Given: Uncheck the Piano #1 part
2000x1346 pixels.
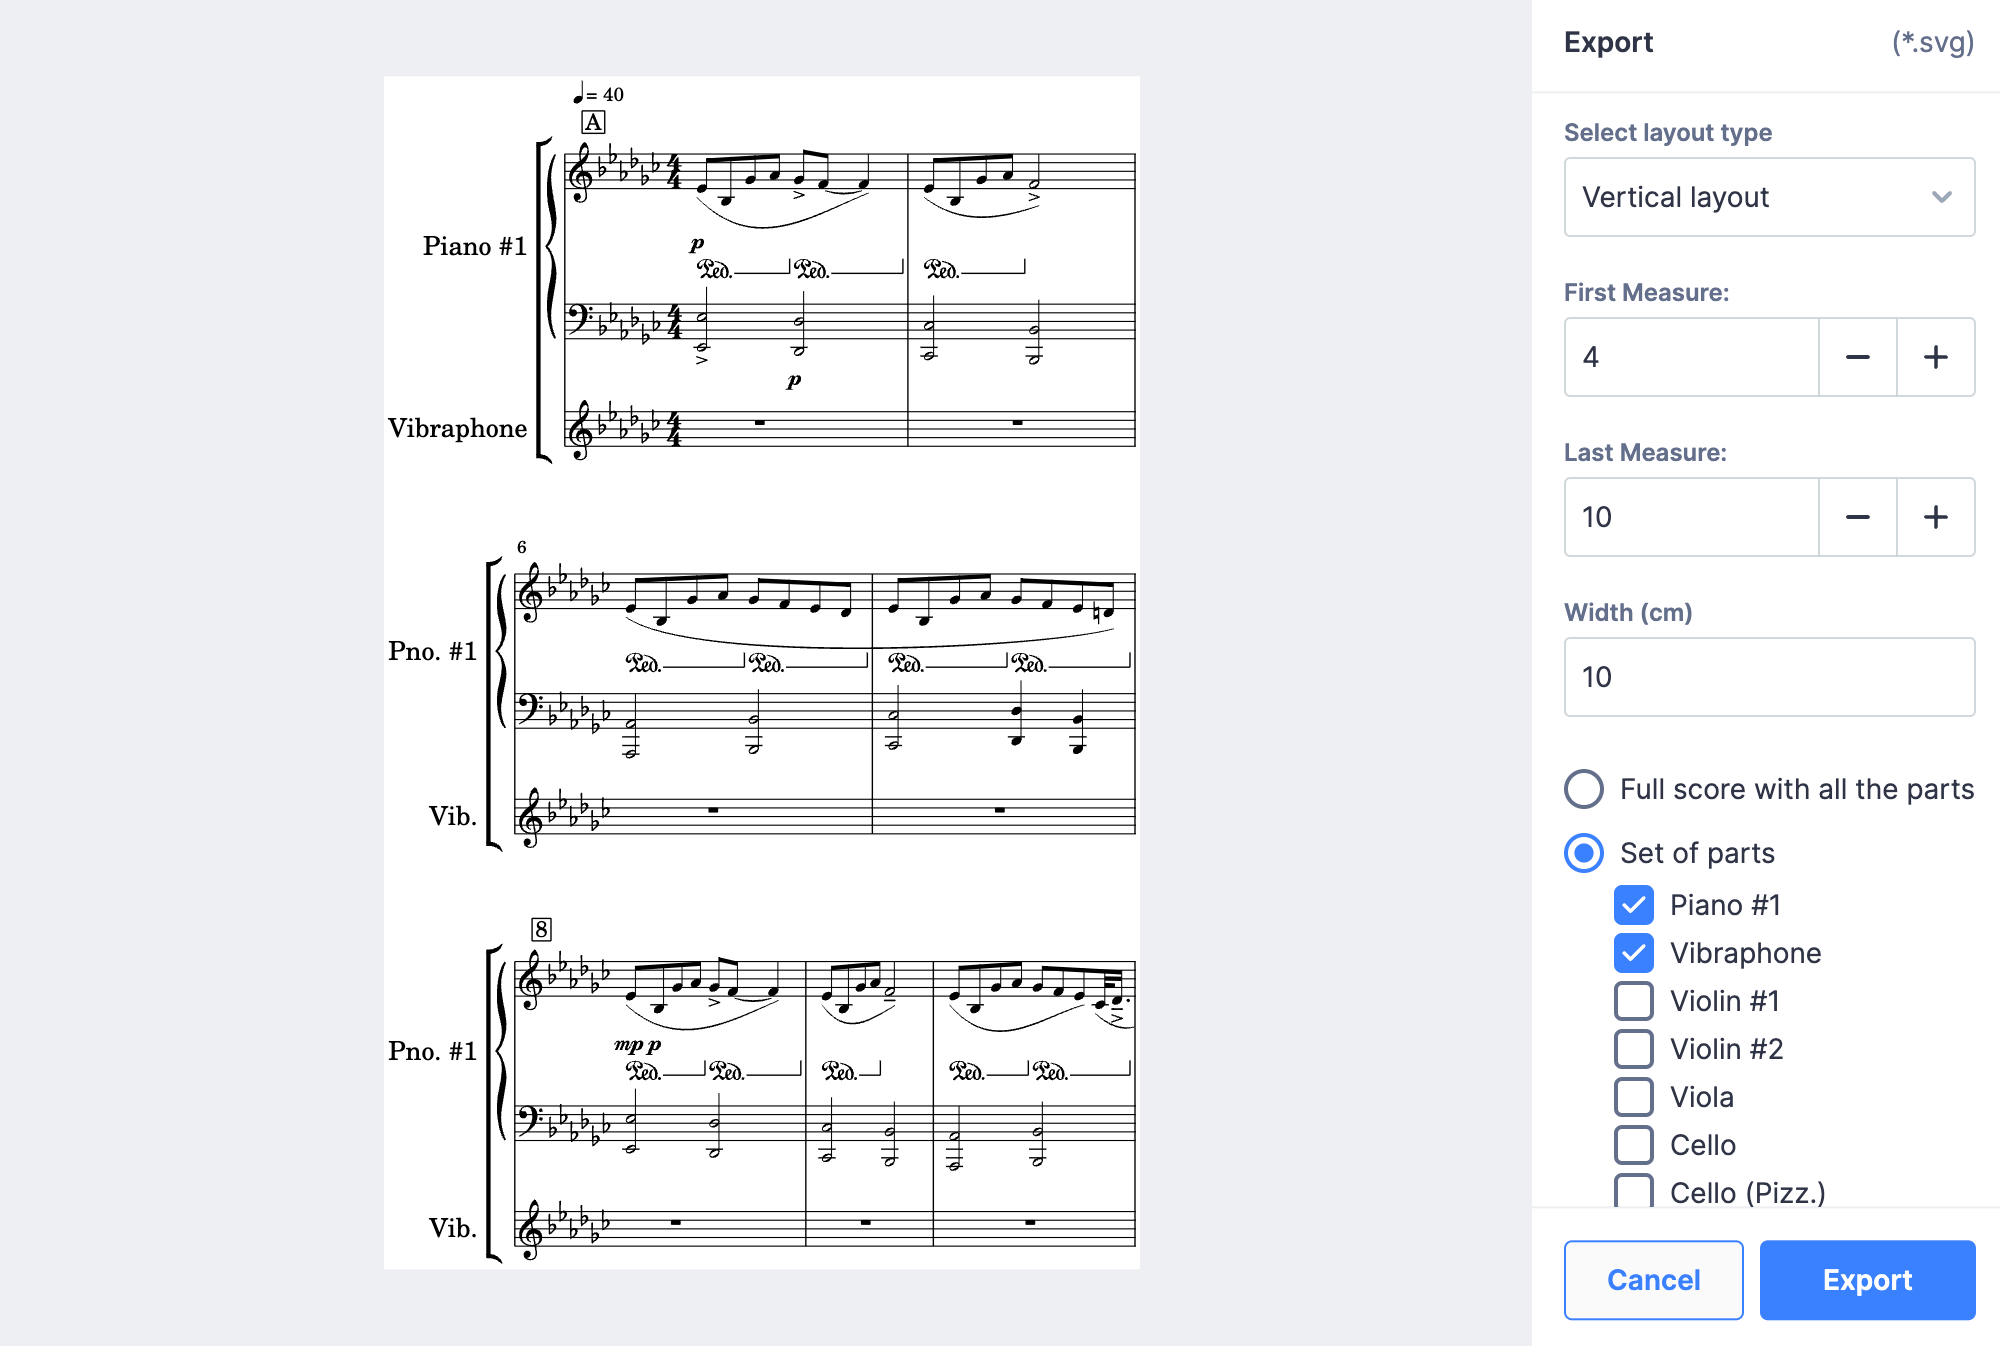Looking at the screenshot, I should [x=1633, y=904].
